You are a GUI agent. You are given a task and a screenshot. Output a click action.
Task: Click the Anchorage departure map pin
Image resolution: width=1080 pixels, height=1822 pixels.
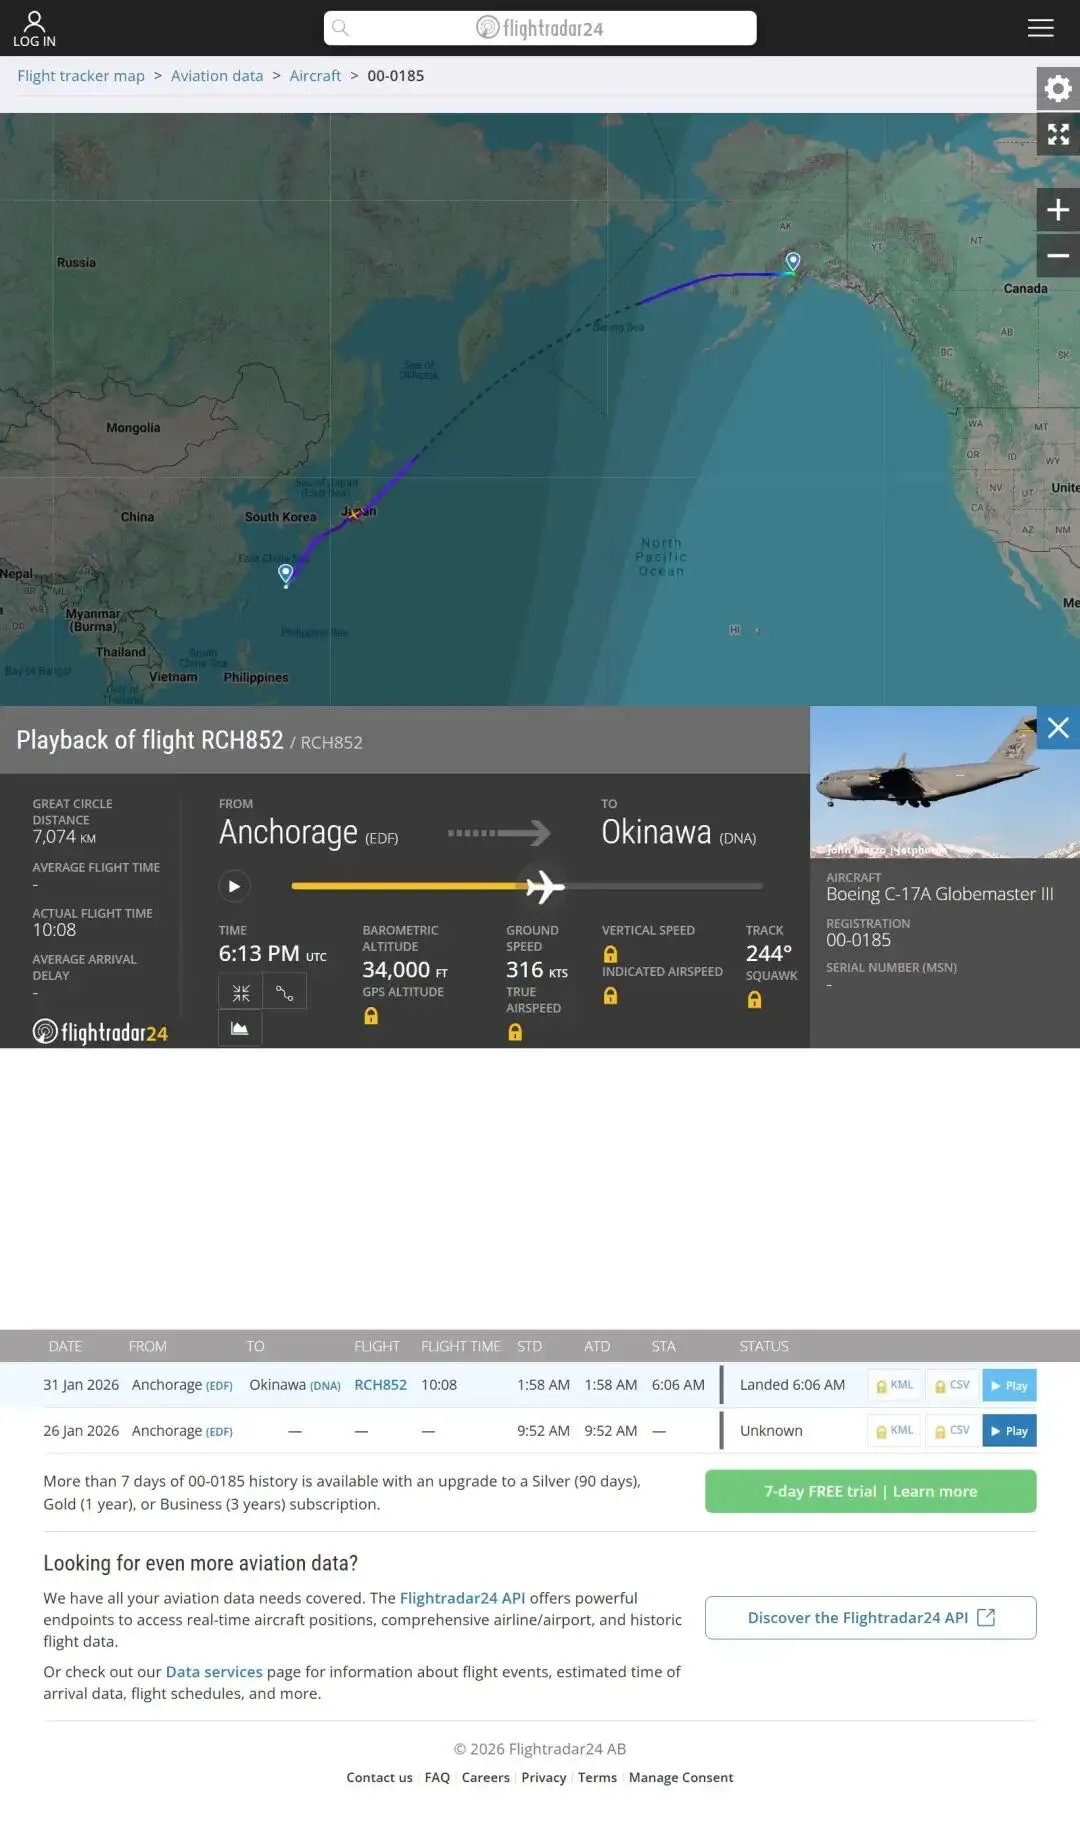(x=793, y=262)
